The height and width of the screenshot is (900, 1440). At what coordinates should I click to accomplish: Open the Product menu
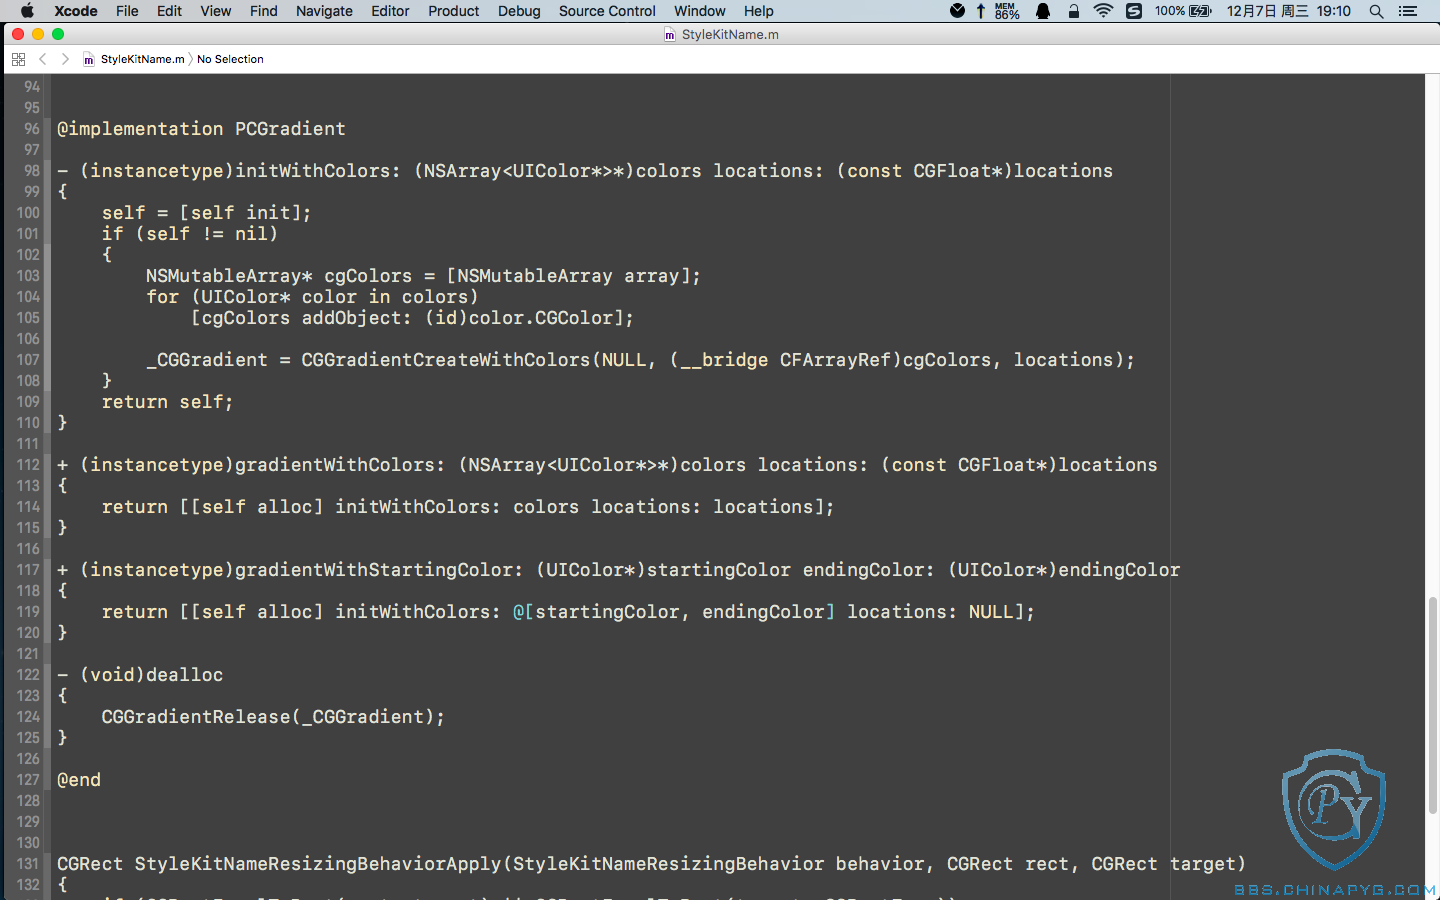454,11
